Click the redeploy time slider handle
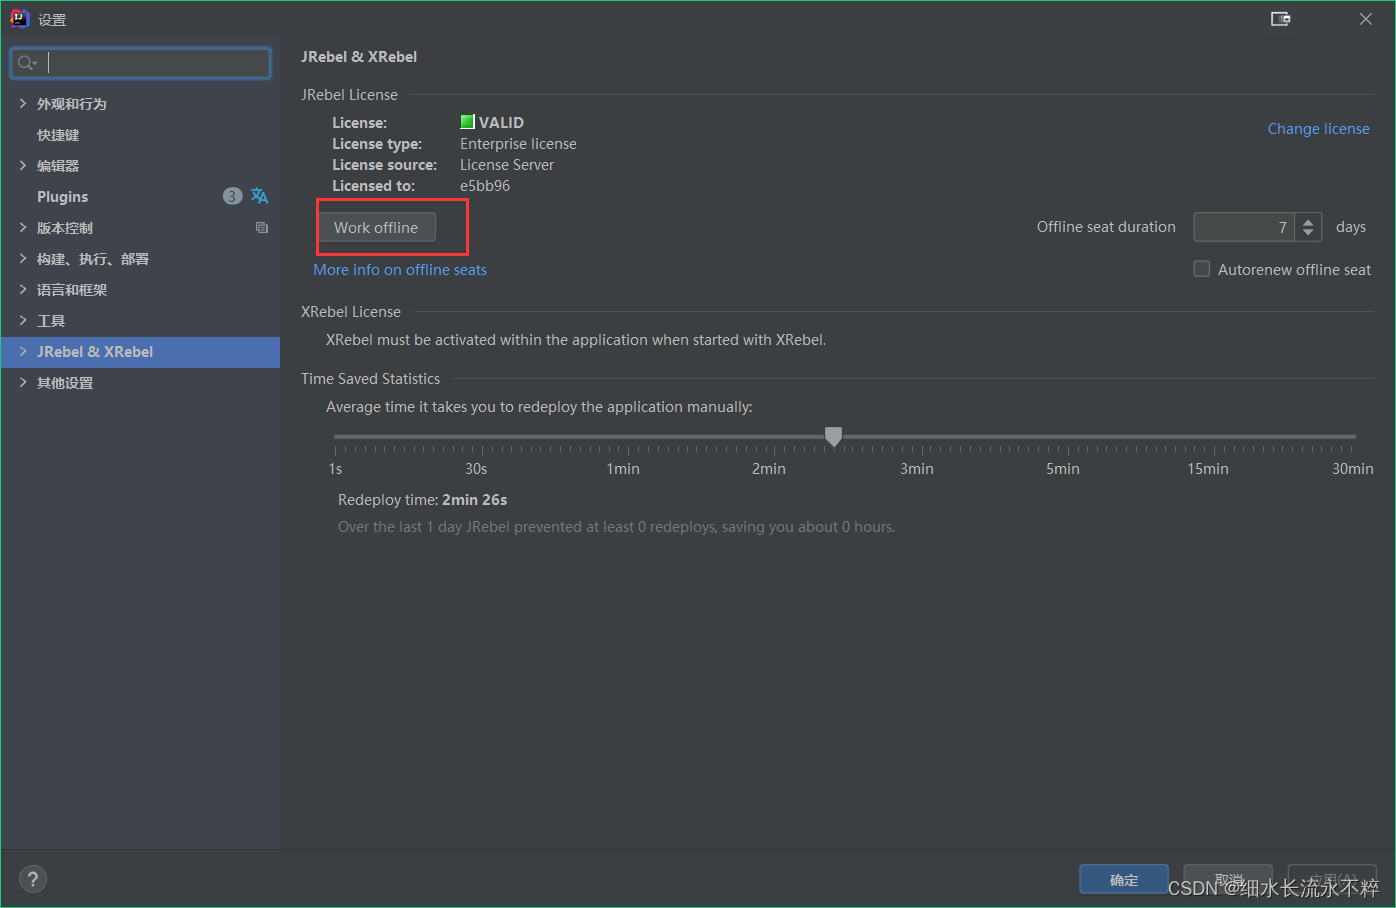This screenshot has height=908, width=1396. (x=833, y=436)
